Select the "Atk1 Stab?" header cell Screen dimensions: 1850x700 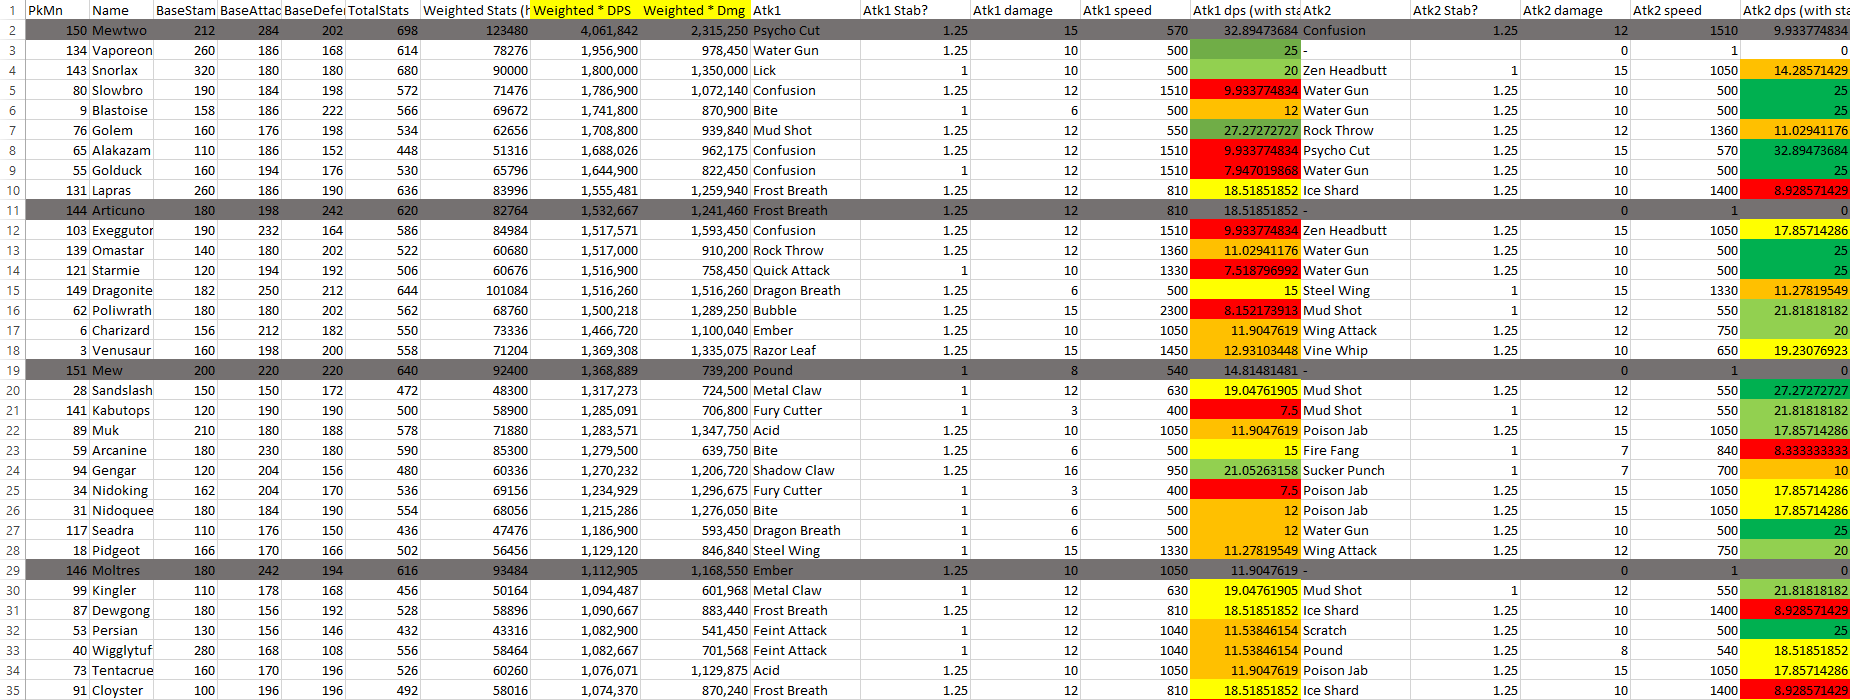click(x=915, y=10)
